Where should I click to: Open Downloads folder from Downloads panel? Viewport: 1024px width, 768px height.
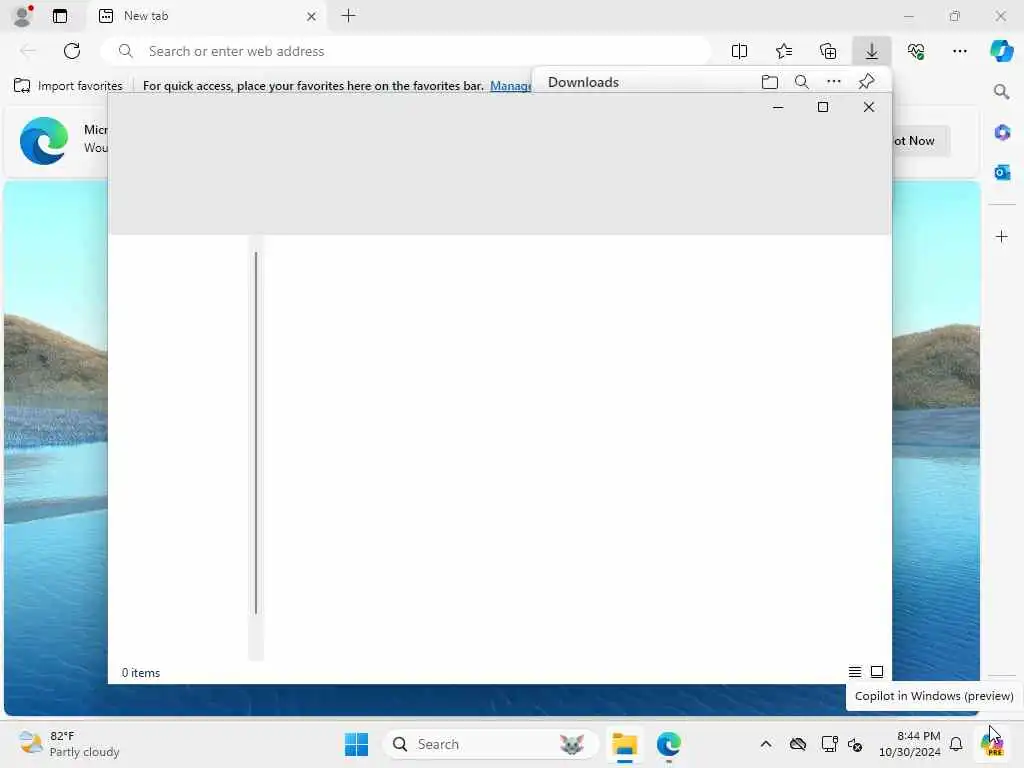pyautogui.click(x=770, y=82)
